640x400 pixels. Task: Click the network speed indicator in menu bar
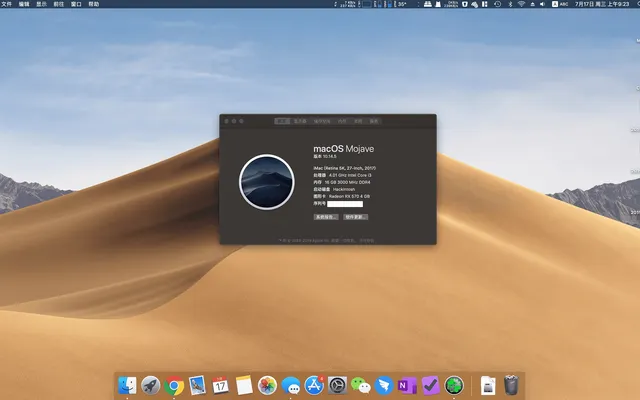click(347, 4)
